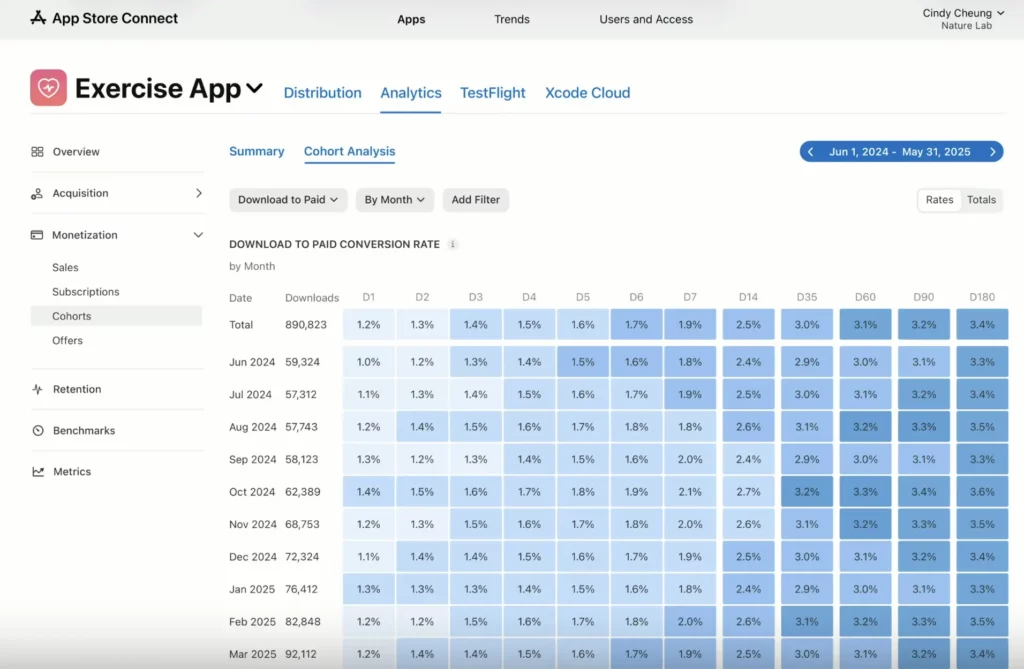Collapse the Monetization sidebar section

(x=198, y=235)
